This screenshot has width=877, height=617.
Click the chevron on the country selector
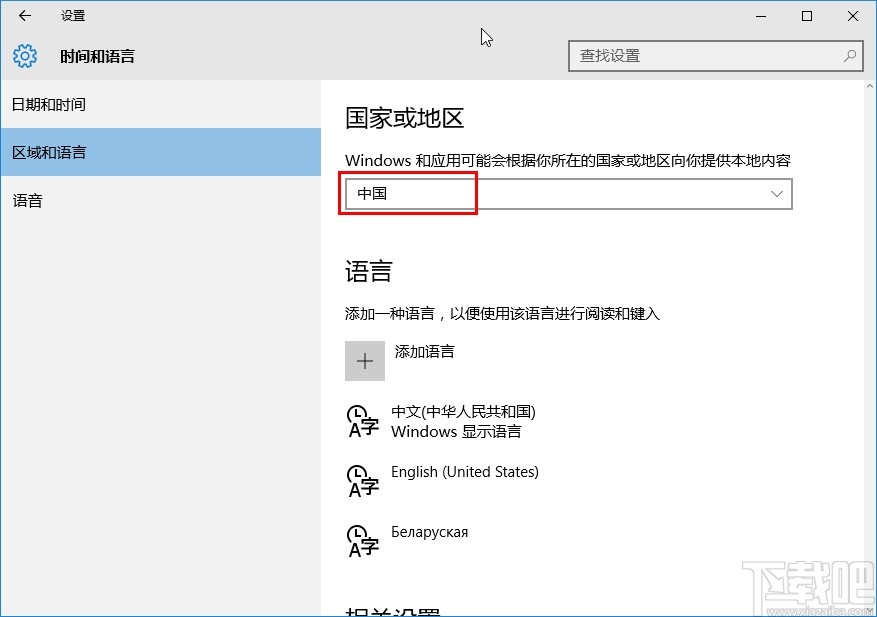(777, 193)
